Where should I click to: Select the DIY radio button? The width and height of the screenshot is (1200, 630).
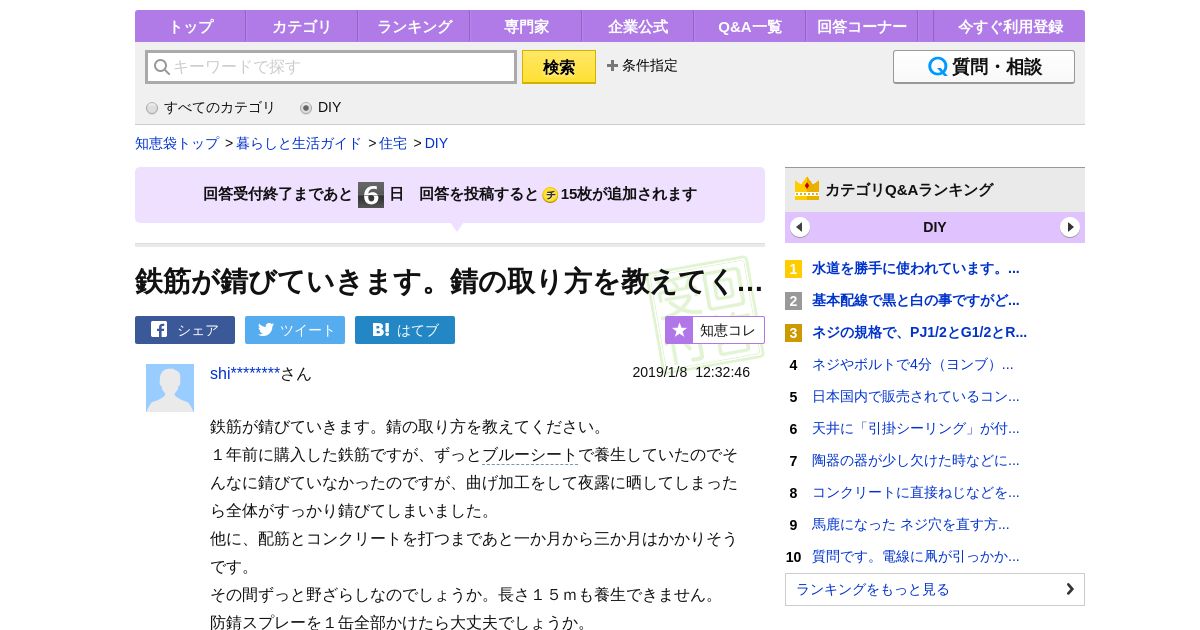(306, 108)
